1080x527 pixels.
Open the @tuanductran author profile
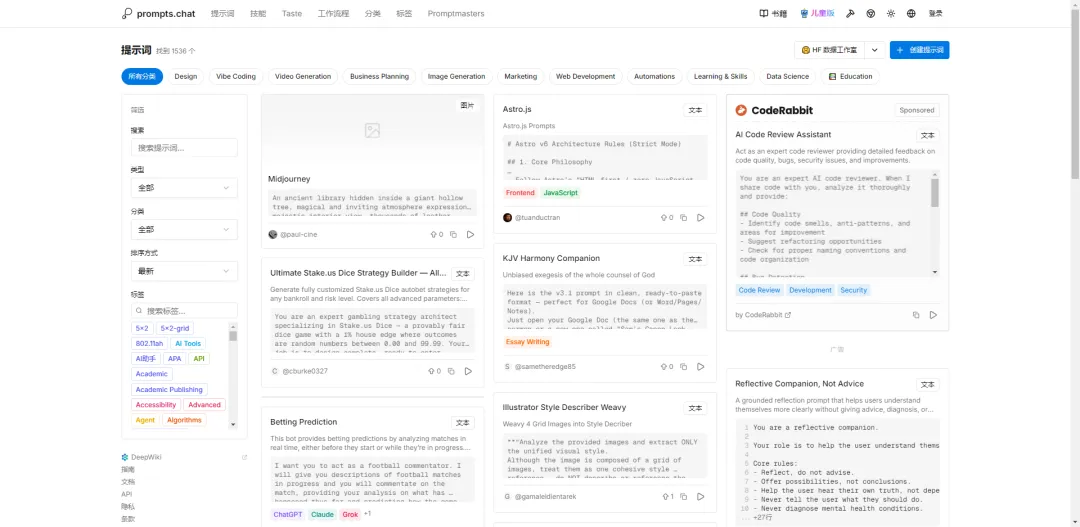(537, 218)
